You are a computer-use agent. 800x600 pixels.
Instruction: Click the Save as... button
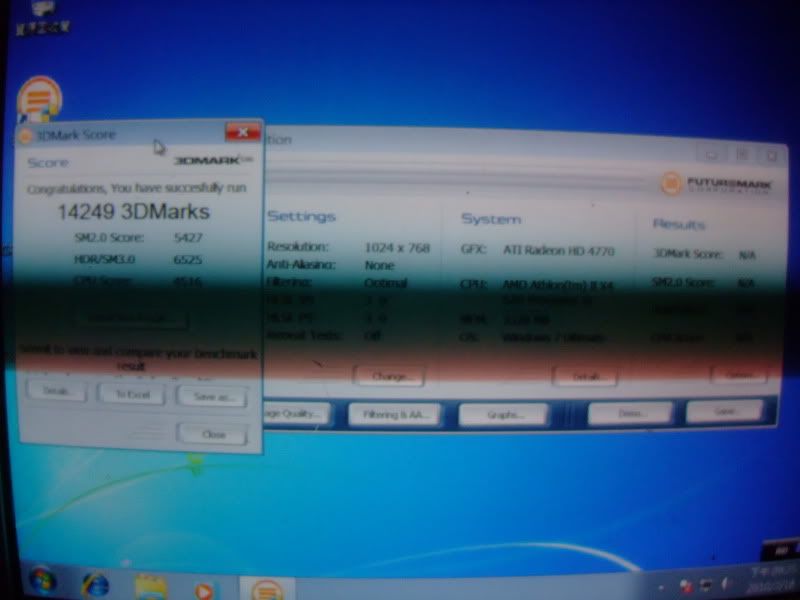tap(212, 396)
